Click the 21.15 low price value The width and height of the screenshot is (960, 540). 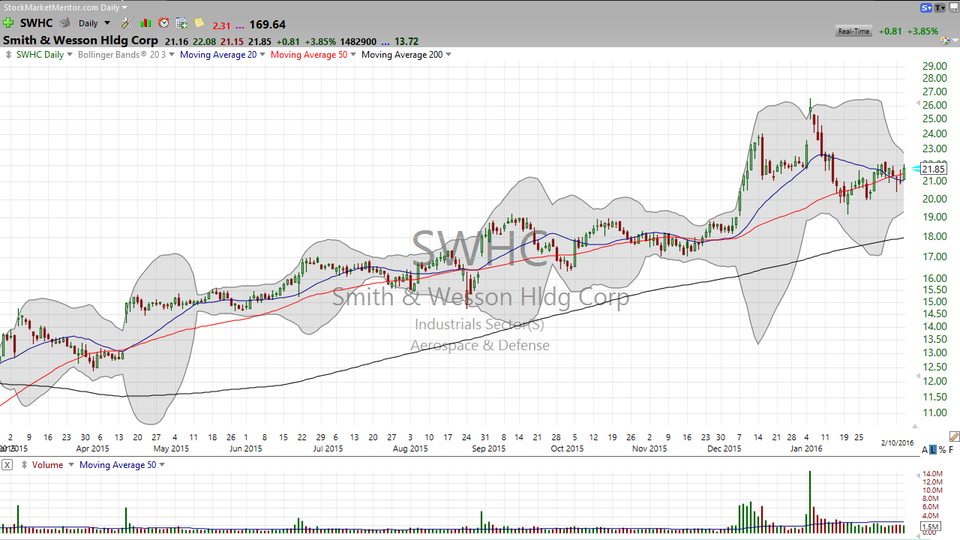pos(232,42)
